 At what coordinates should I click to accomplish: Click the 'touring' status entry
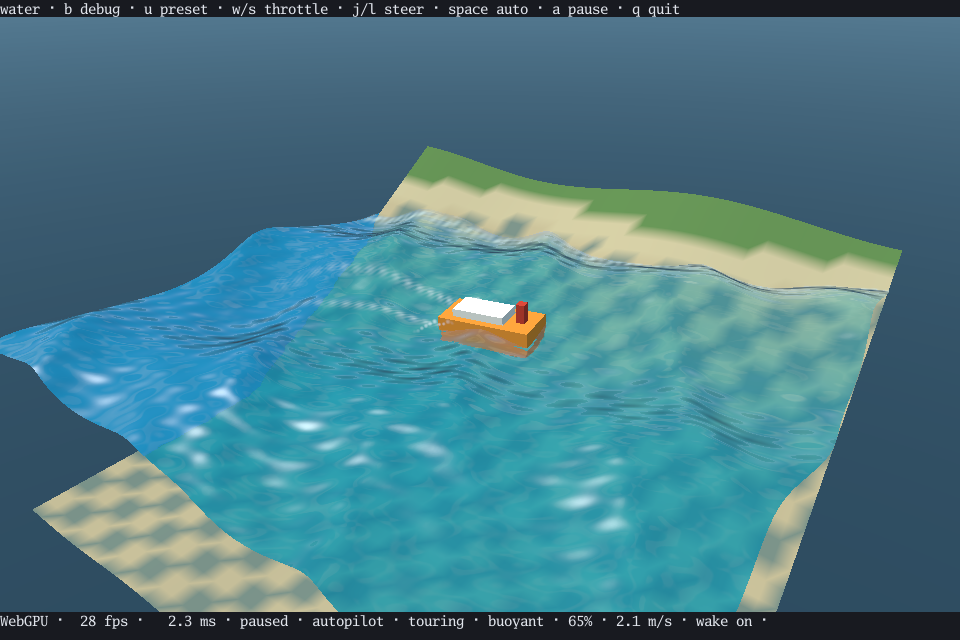[436, 621]
